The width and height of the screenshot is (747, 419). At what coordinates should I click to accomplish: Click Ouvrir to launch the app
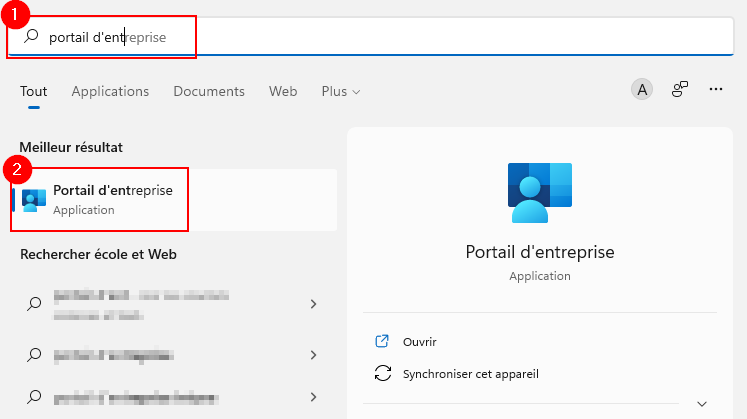click(x=420, y=342)
